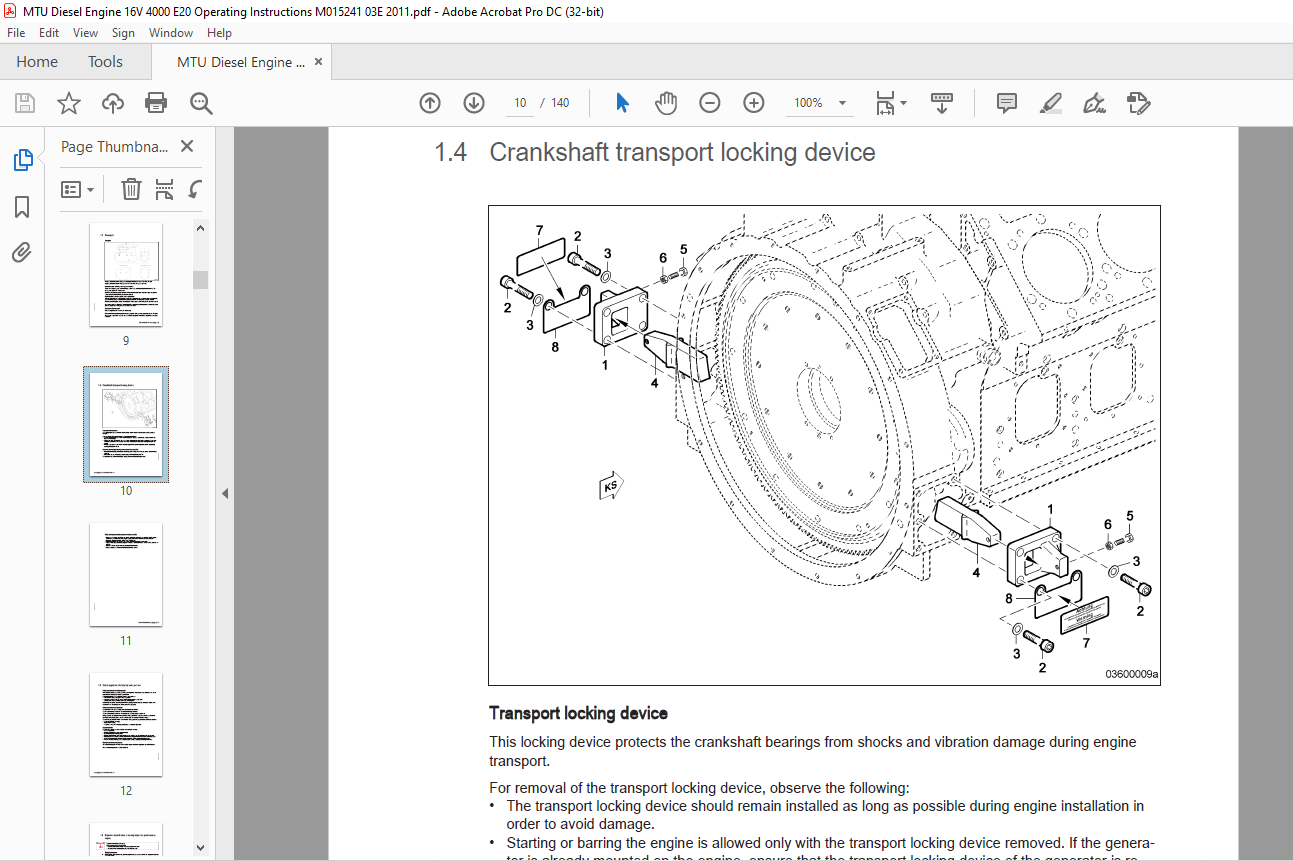Image resolution: width=1293 pixels, height=861 pixels.
Task: Select page 12 thumbnail
Action: click(126, 725)
